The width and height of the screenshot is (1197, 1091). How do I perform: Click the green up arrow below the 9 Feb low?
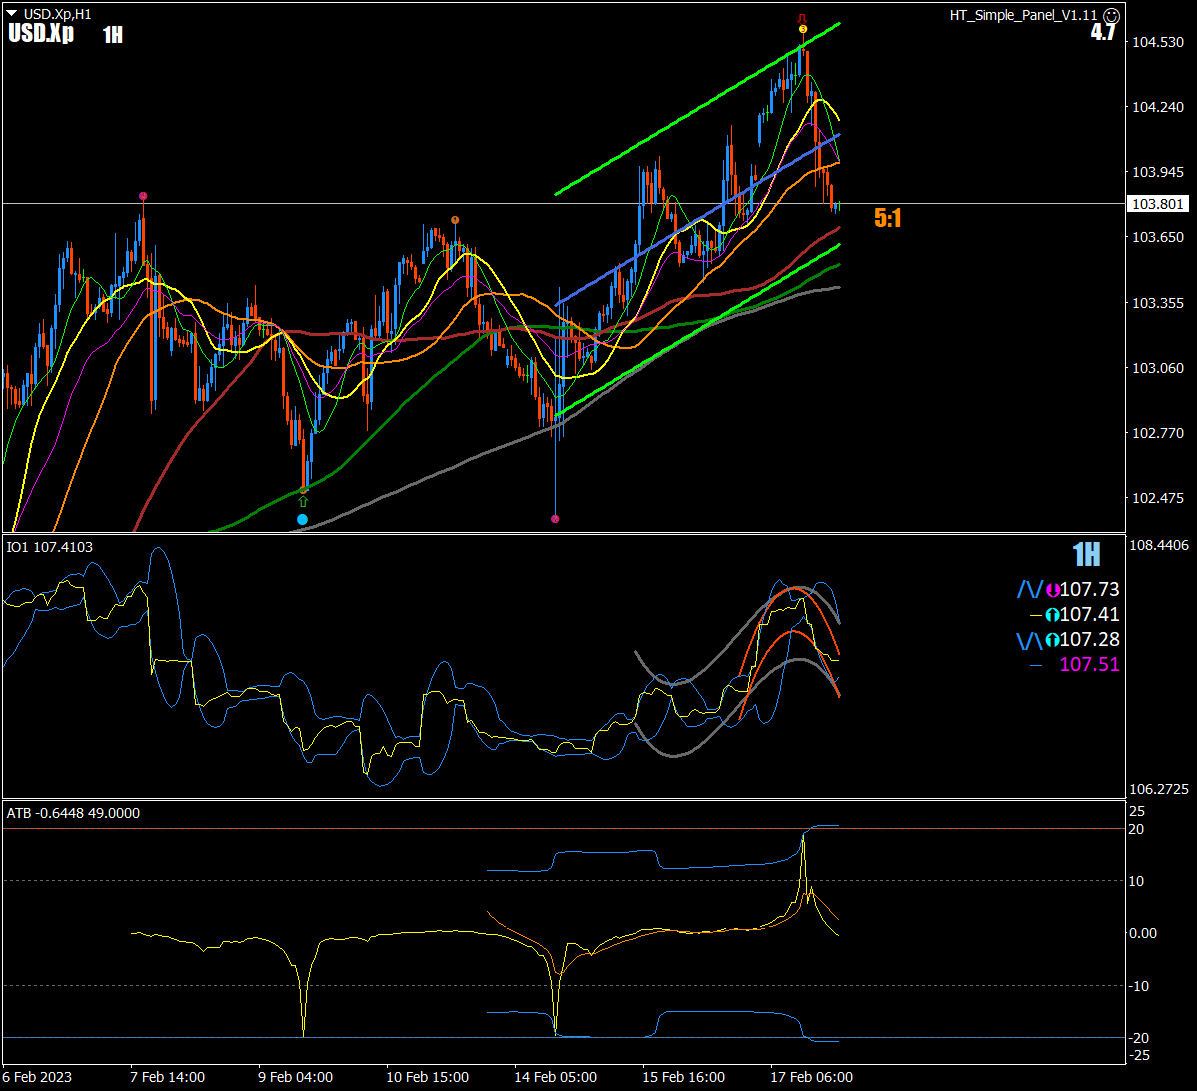303,502
